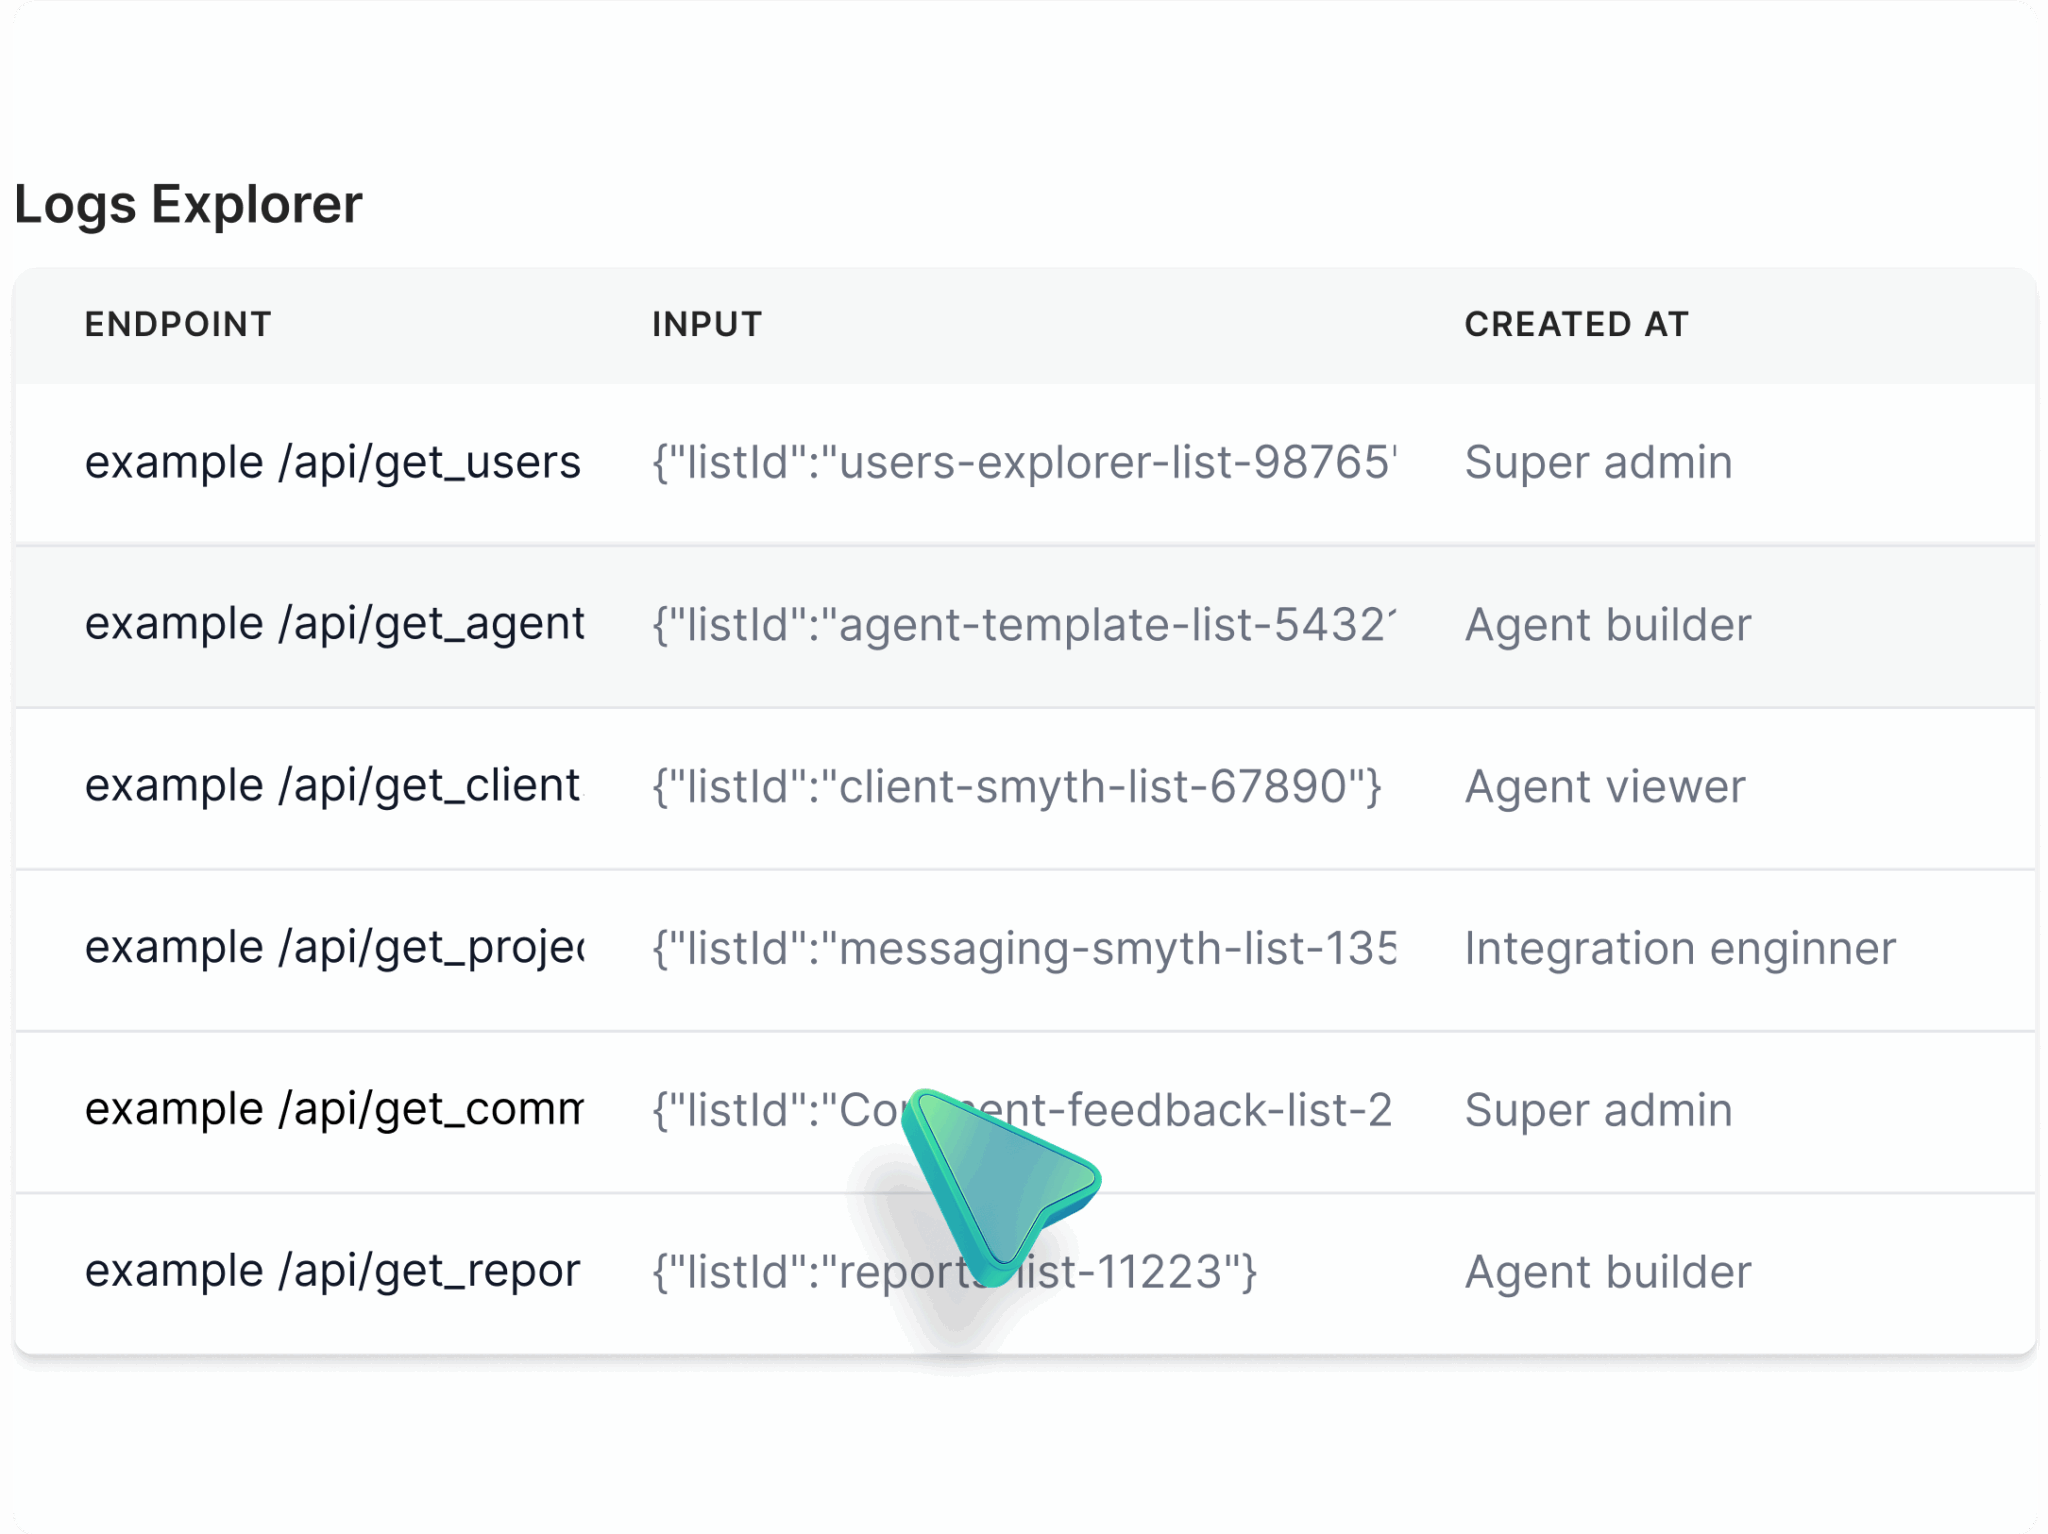Viewport: 2048px width, 1534px height.
Task: Click the Integration enginner cell
Action: (x=1679, y=950)
